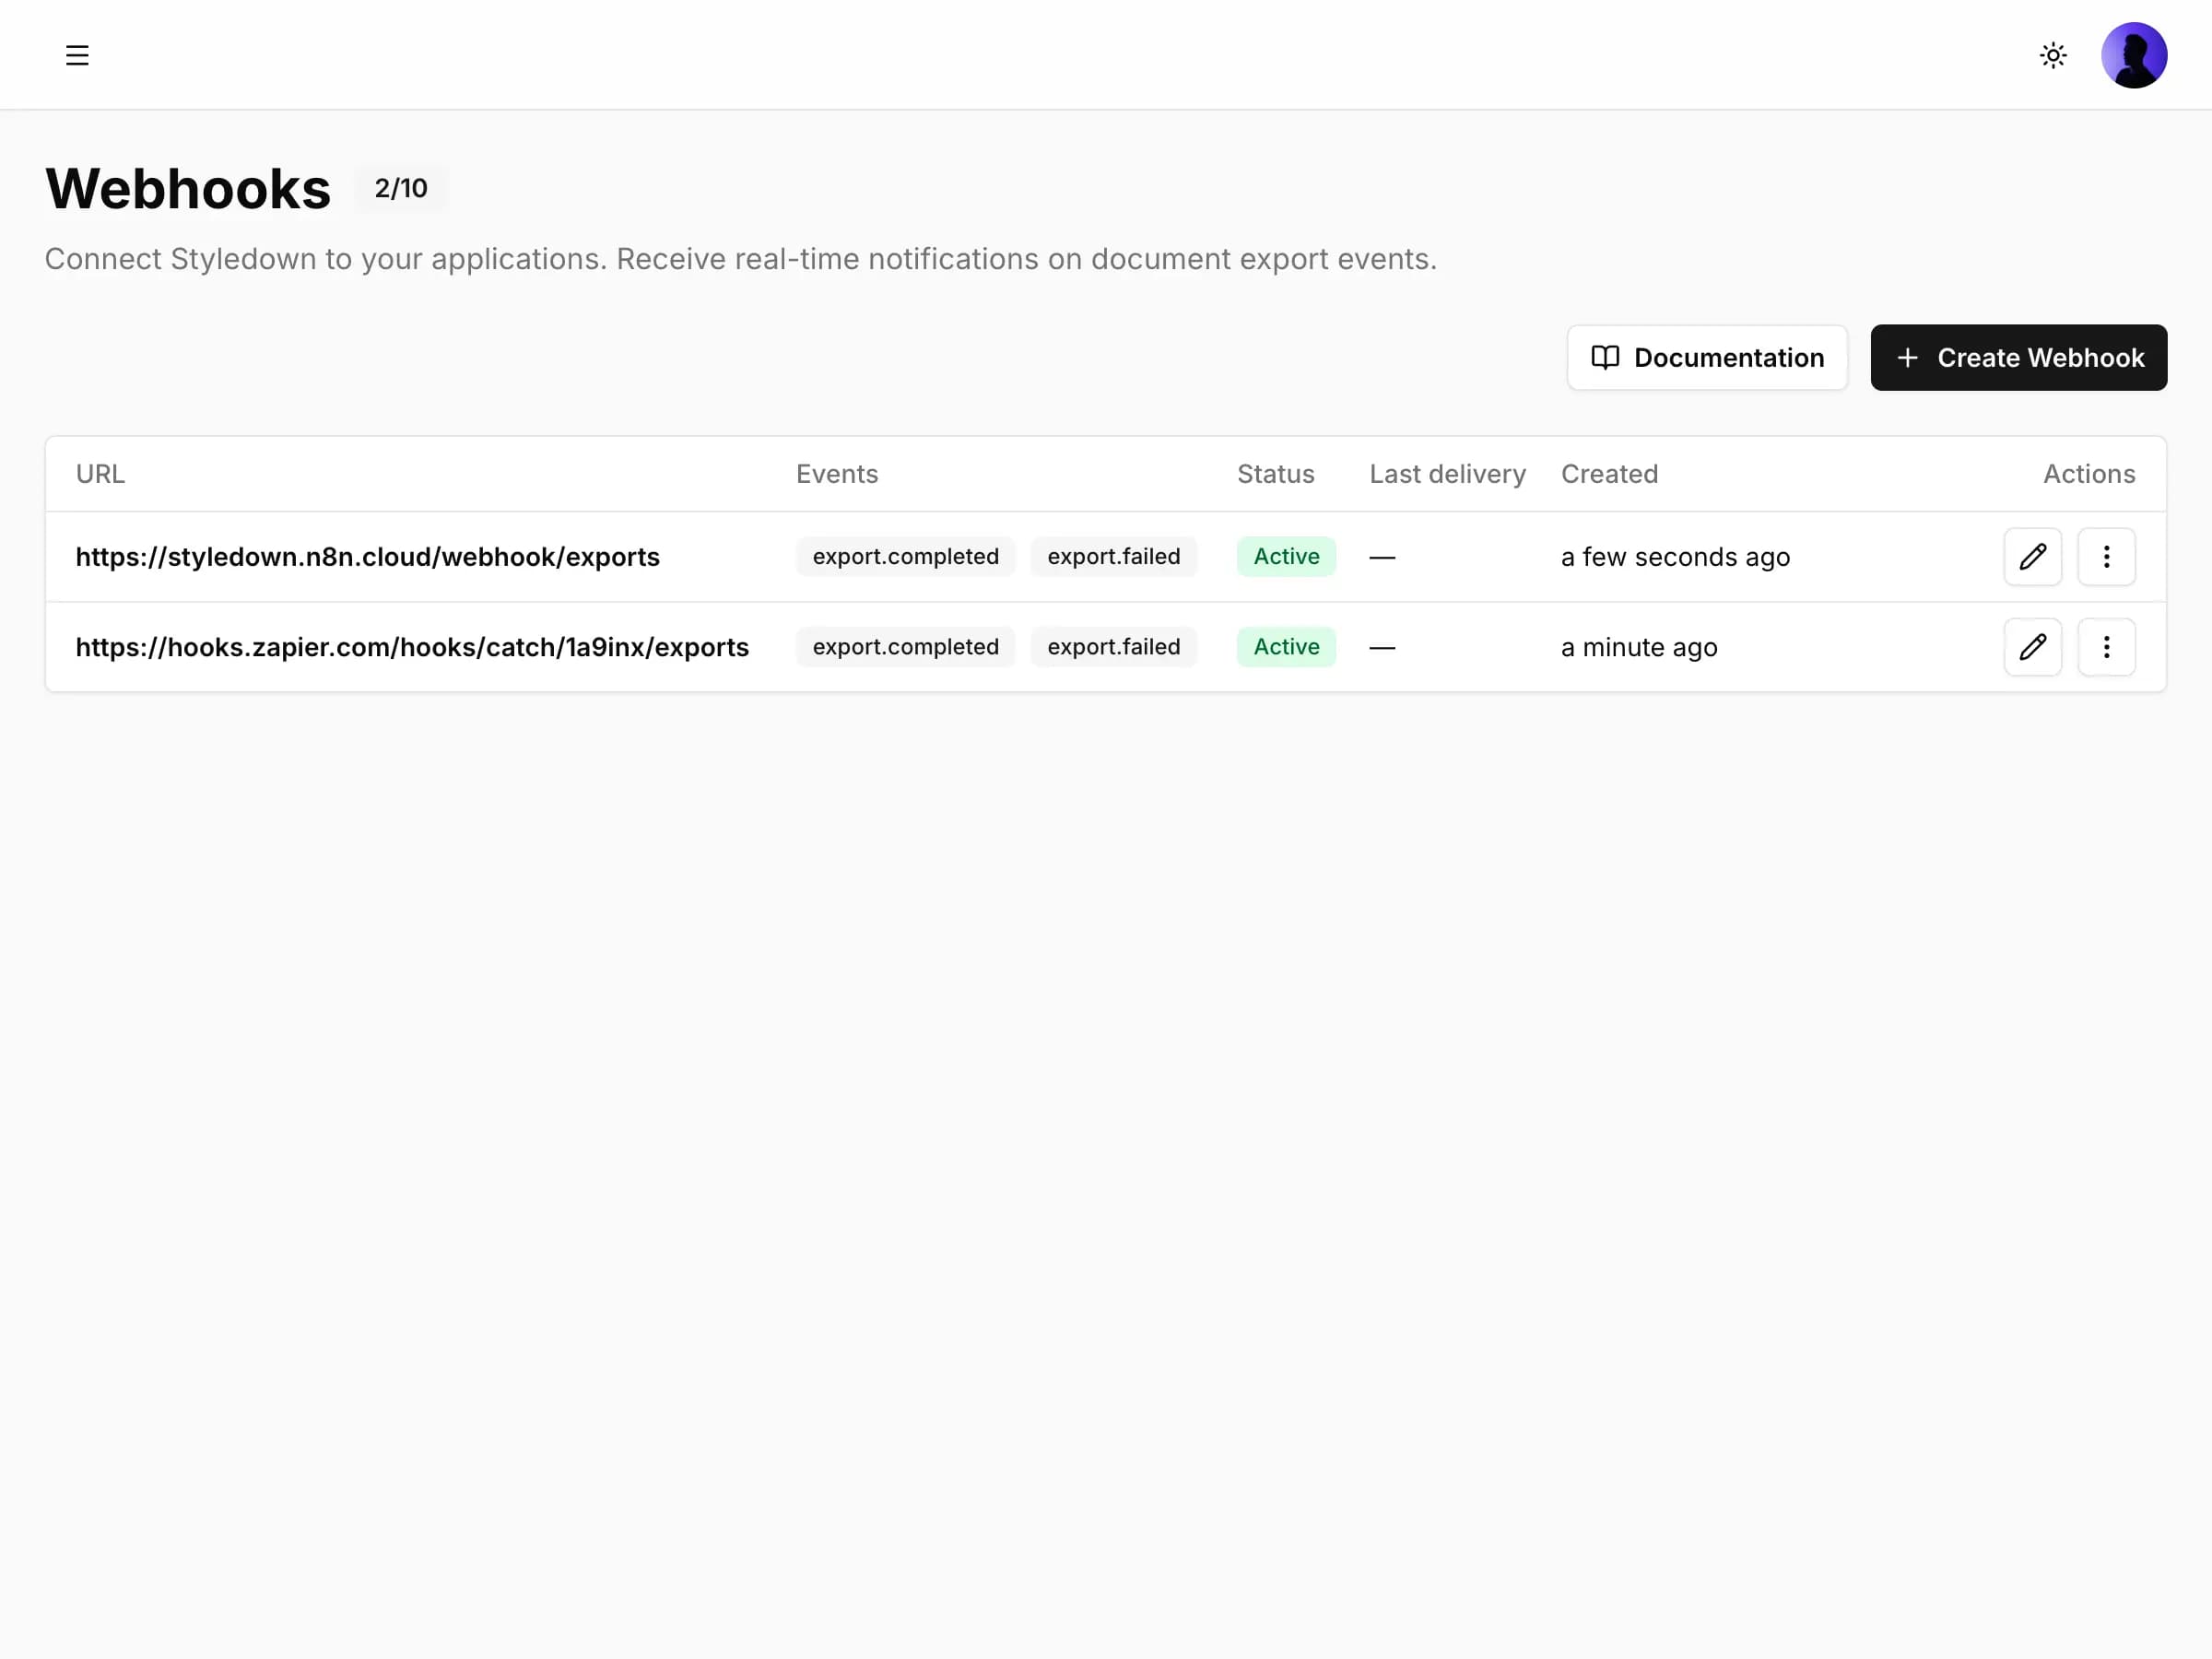
Task: Open the hamburger navigation menu
Action: pos(77,55)
